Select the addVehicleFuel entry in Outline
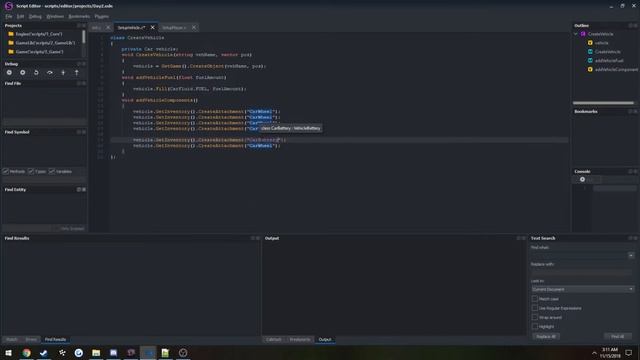 click(x=609, y=60)
